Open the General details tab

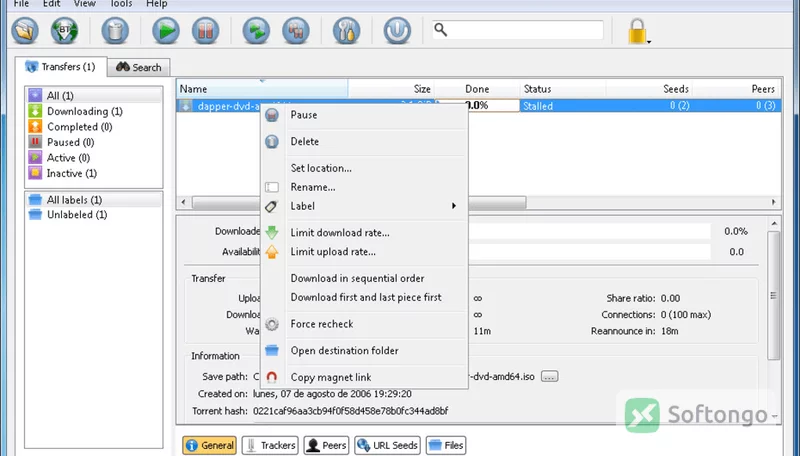(x=209, y=445)
